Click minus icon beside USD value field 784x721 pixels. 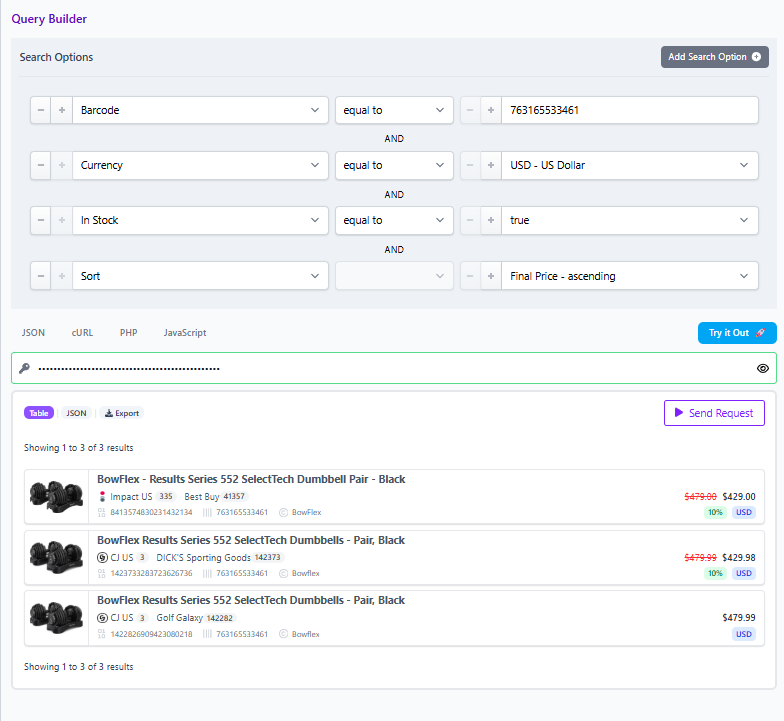[x=470, y=165]
